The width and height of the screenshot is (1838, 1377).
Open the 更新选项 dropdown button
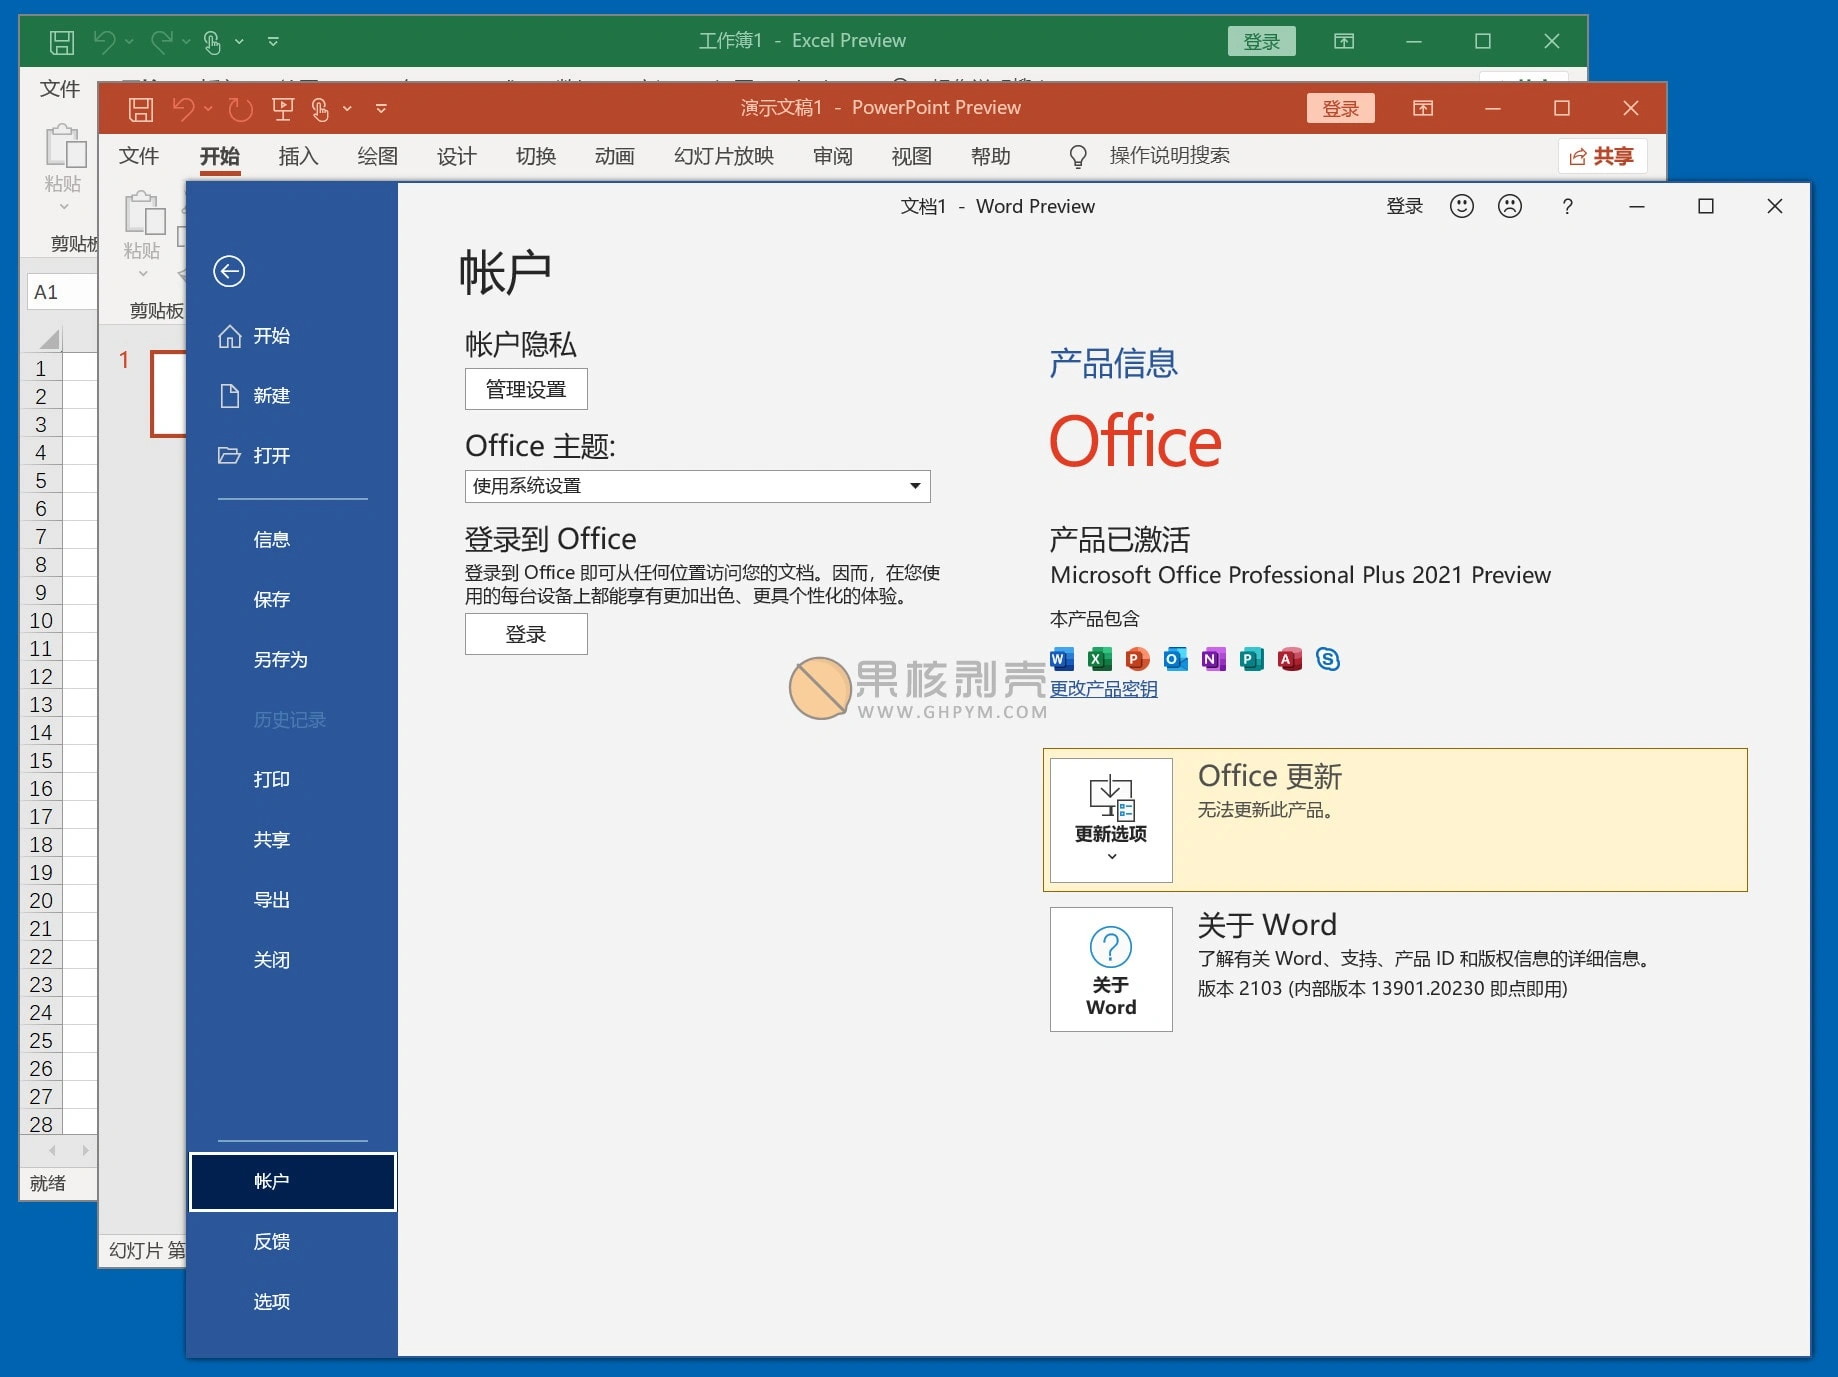coord(1111,820)
